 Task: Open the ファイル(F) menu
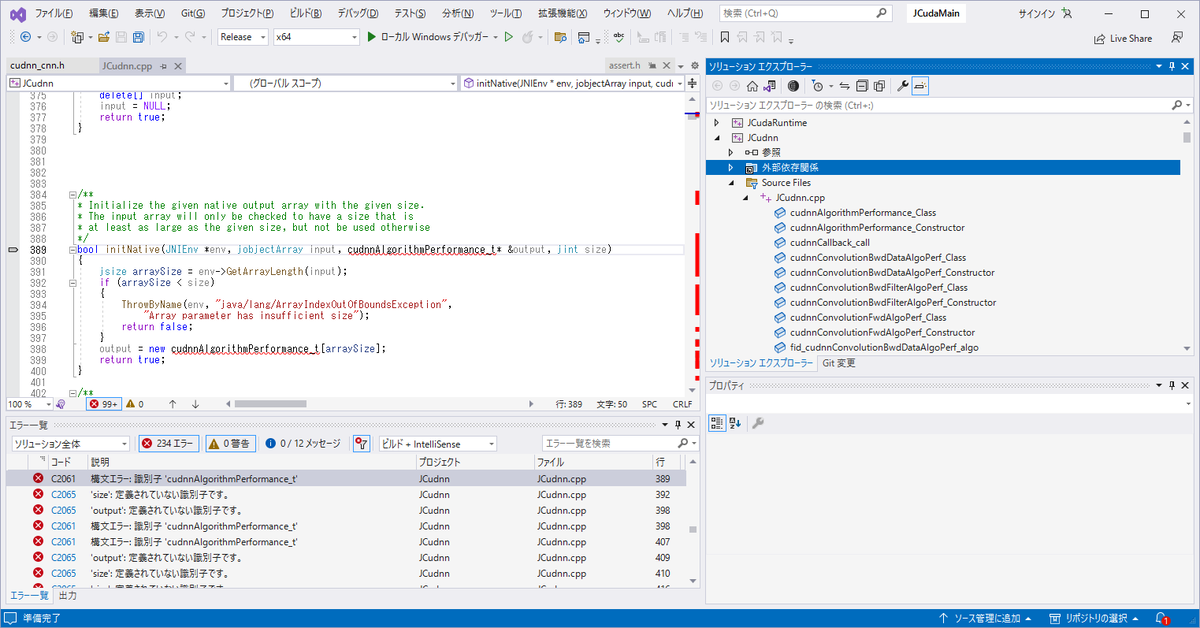[53, 14]
